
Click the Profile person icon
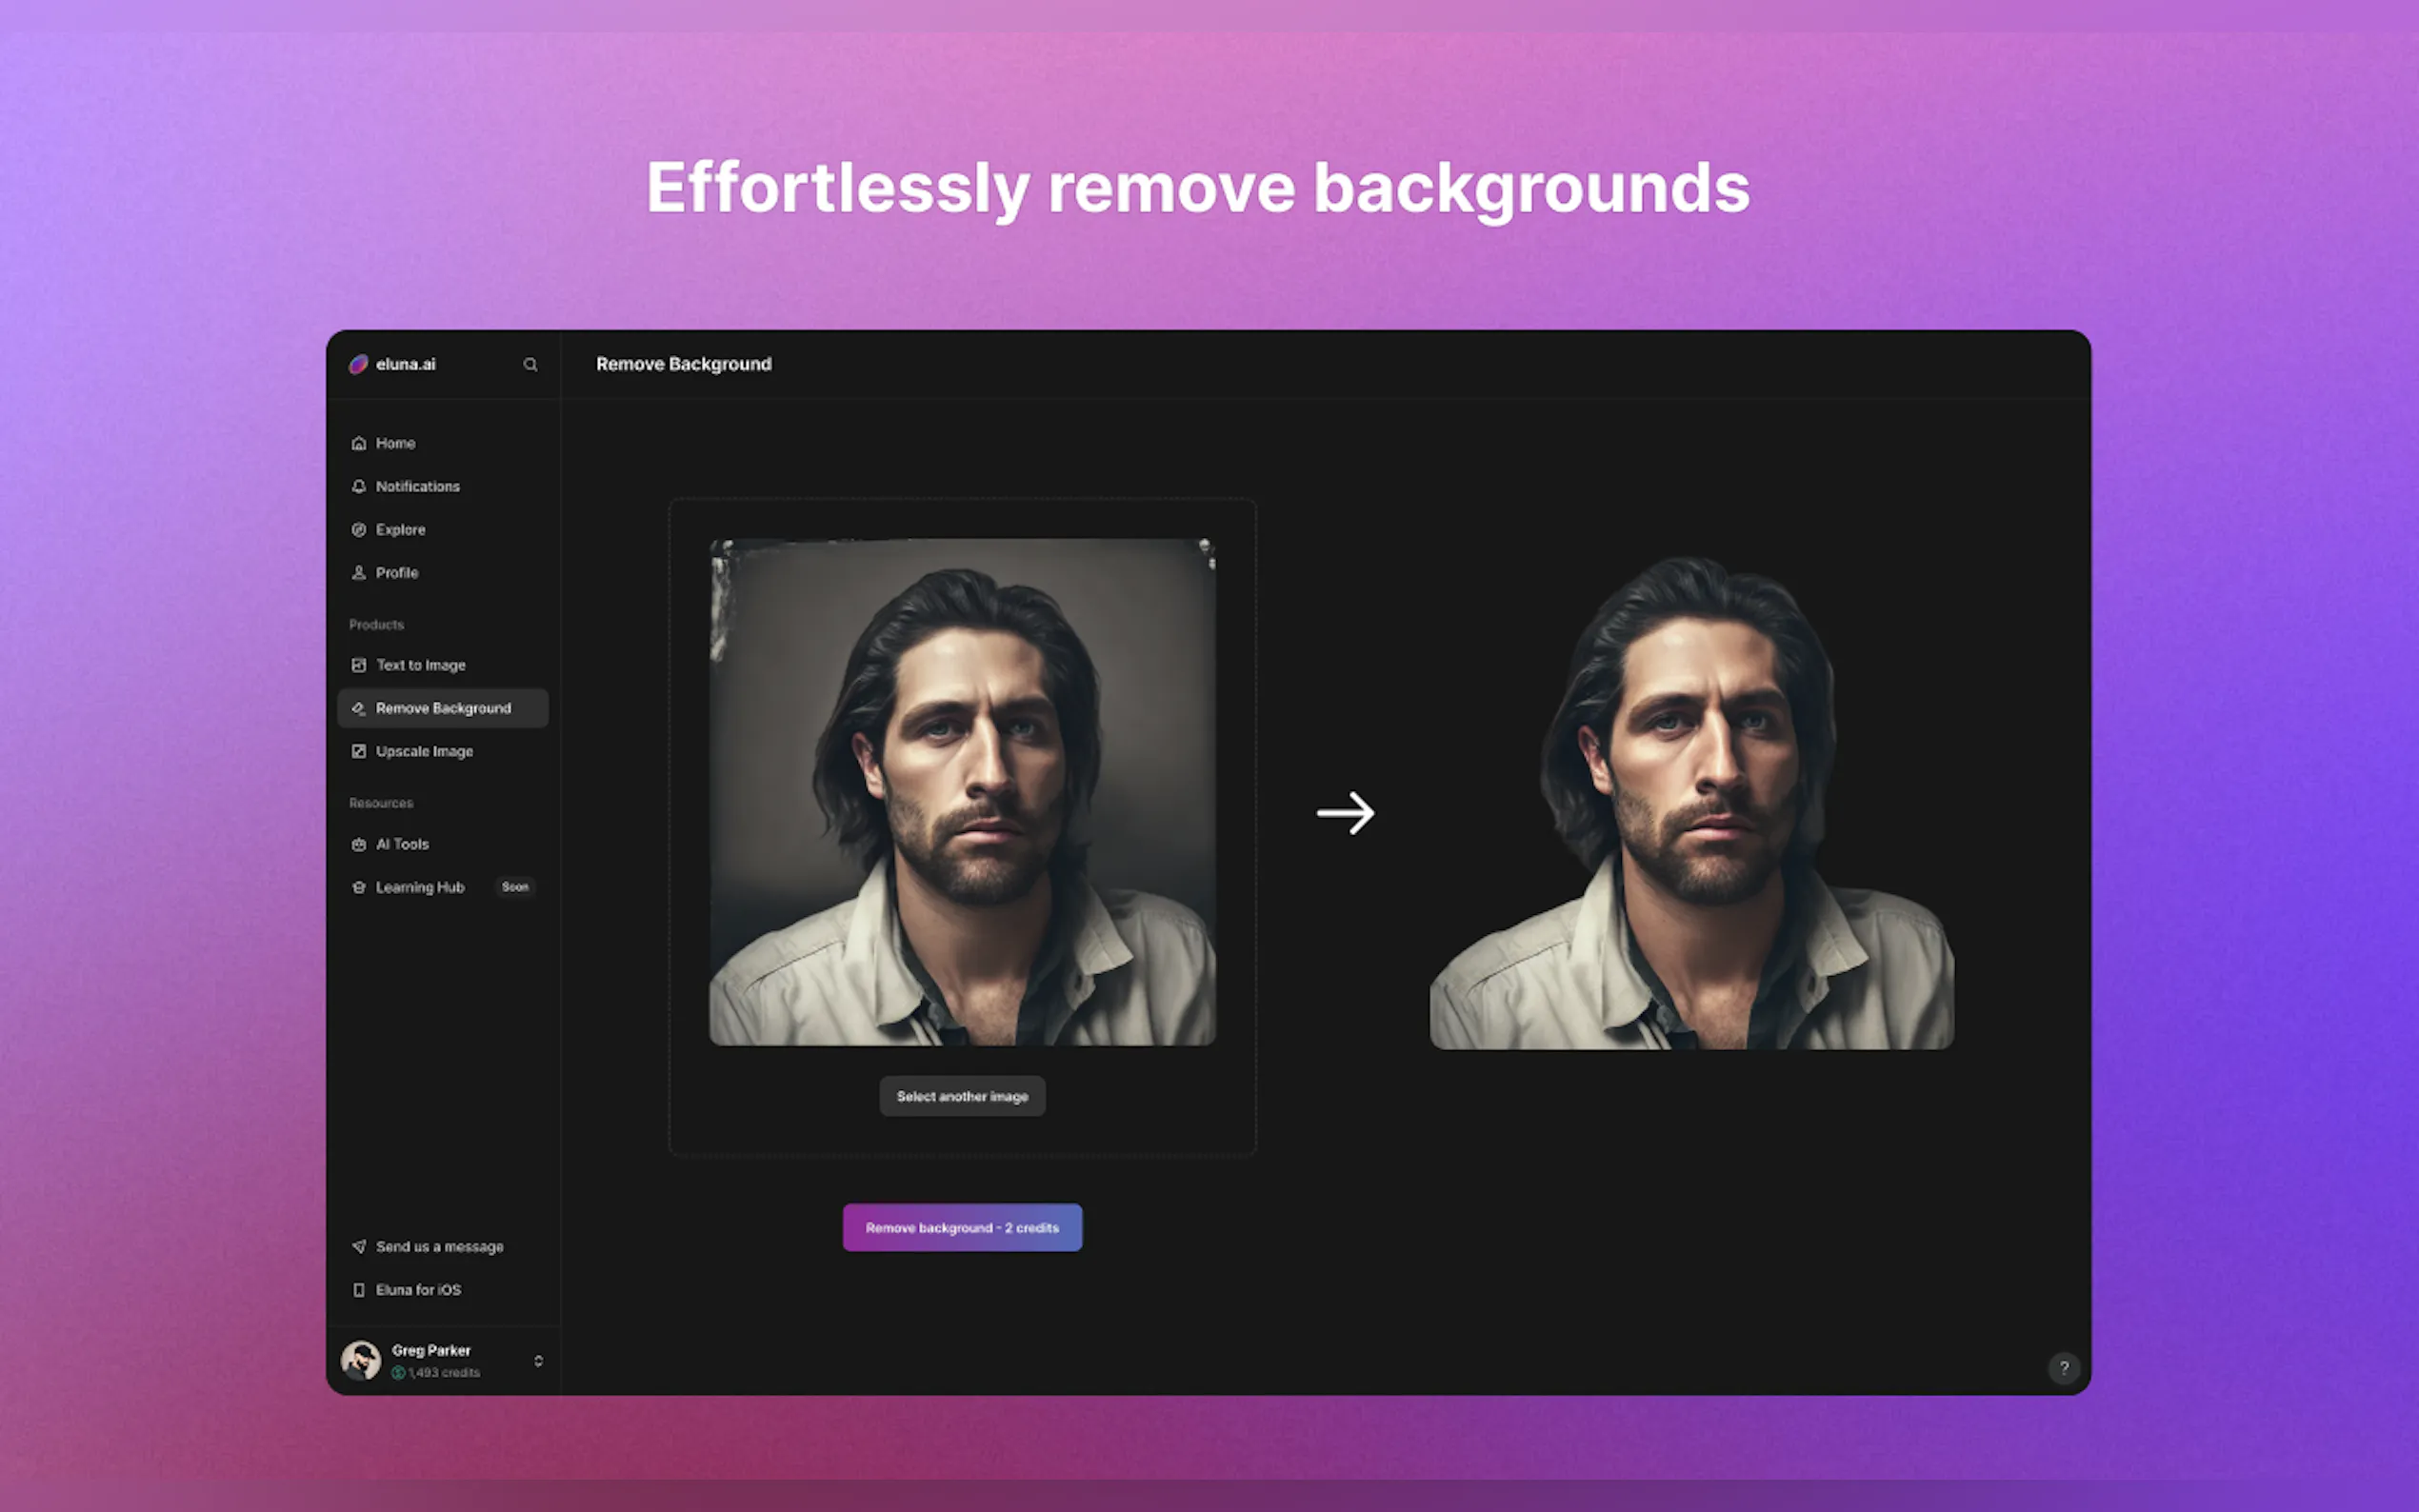(x=359, y=573)
